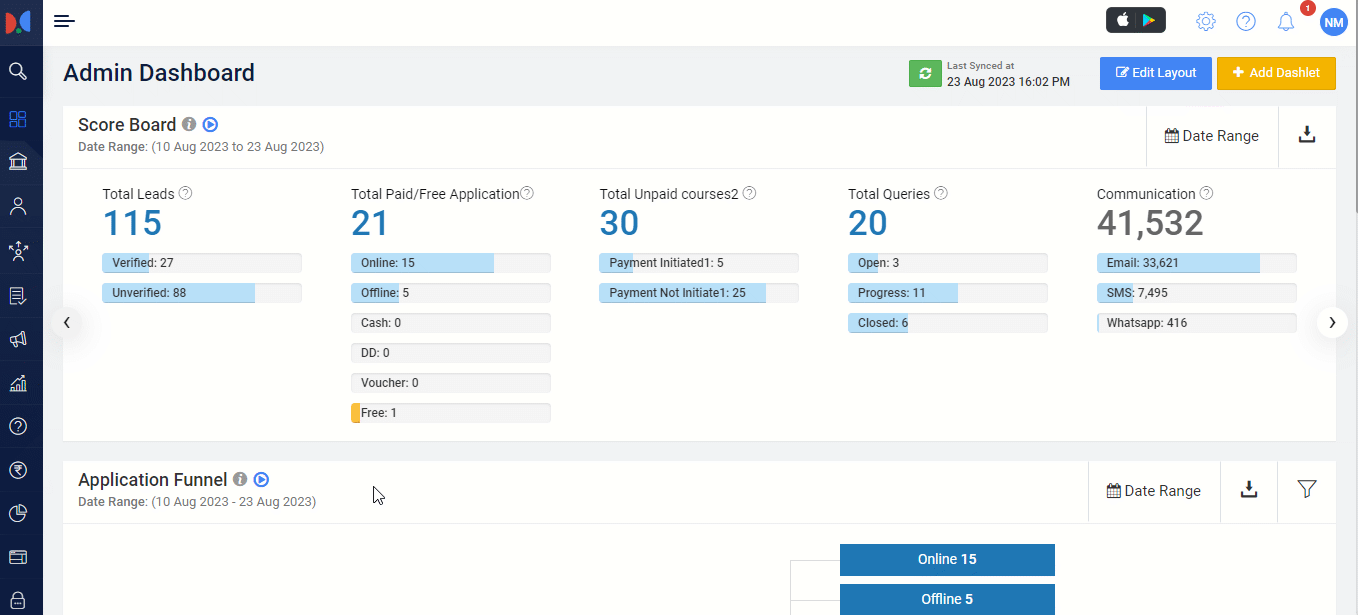
Task: Click the app logo at top left
Action: 18,22
